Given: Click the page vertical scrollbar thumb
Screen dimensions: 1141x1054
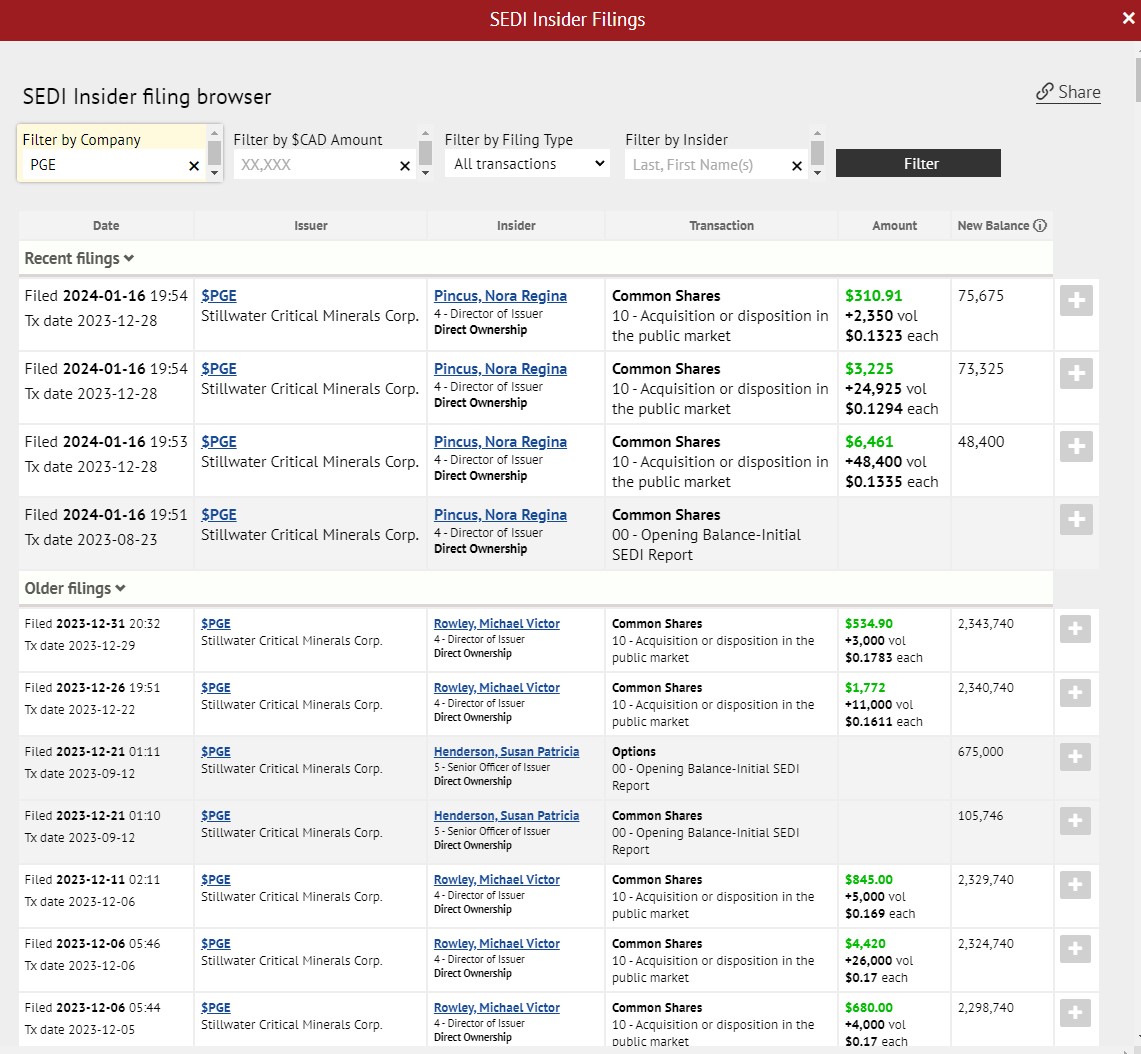Looking at the screenshot, I should [1137, 80].
